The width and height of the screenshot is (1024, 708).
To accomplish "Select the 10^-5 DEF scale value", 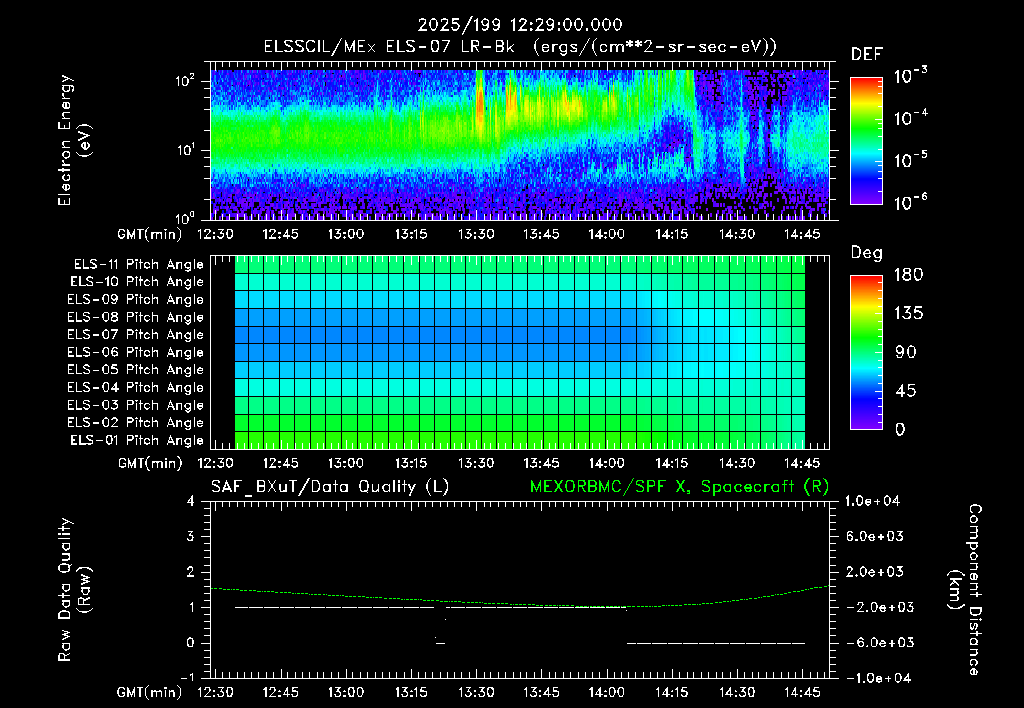I will pos(910,160).
